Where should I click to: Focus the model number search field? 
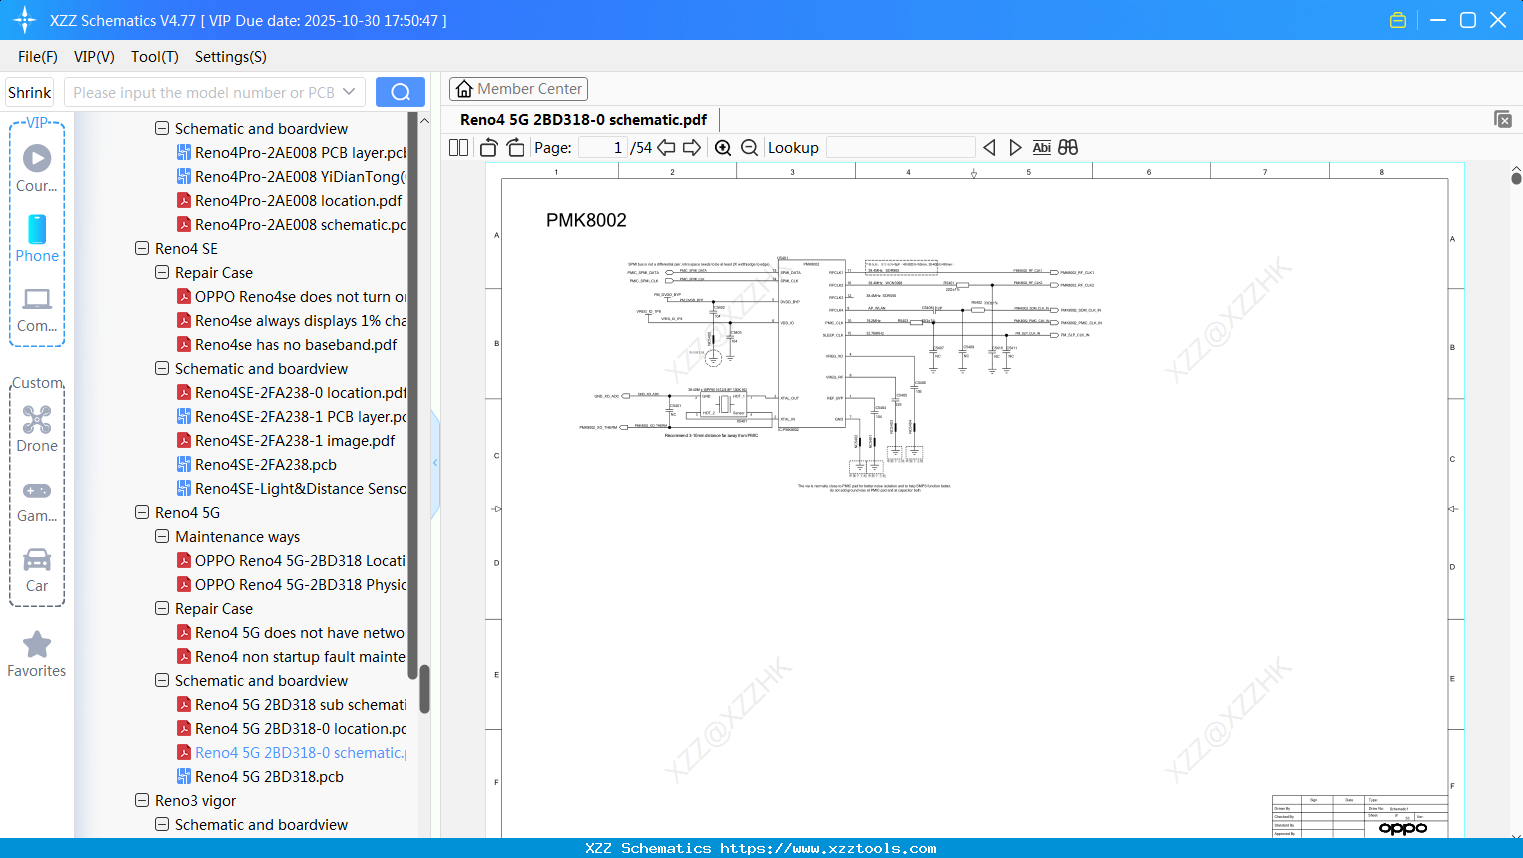[x=205, y=92]
